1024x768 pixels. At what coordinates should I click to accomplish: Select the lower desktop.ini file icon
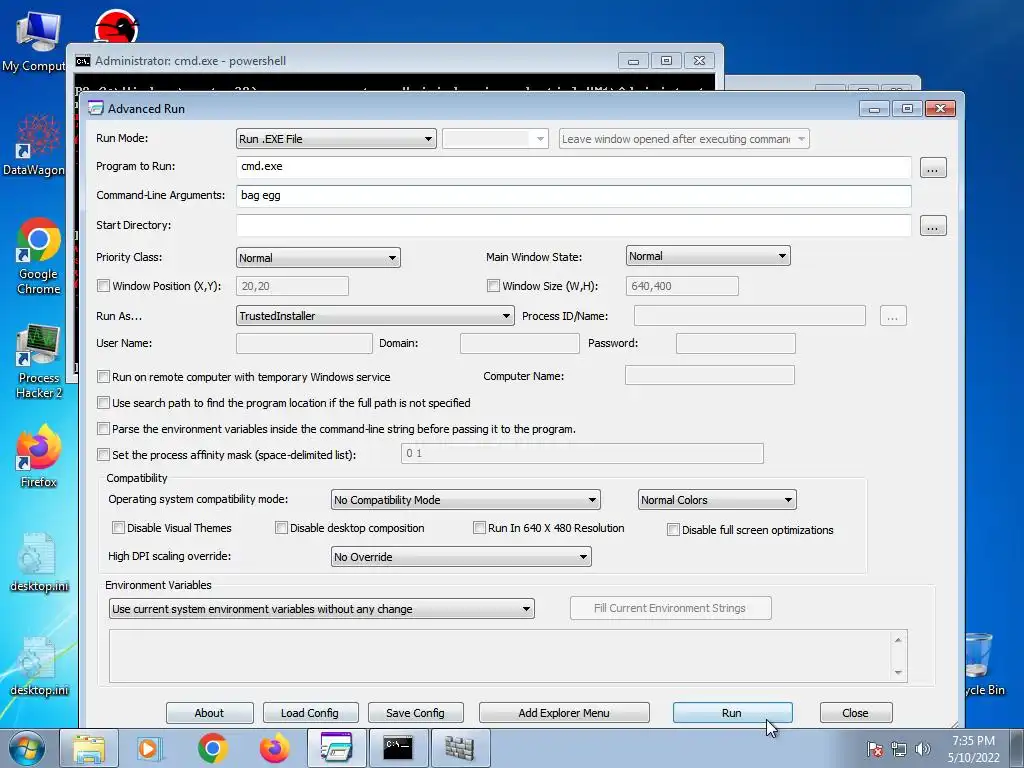coord(39,666)
